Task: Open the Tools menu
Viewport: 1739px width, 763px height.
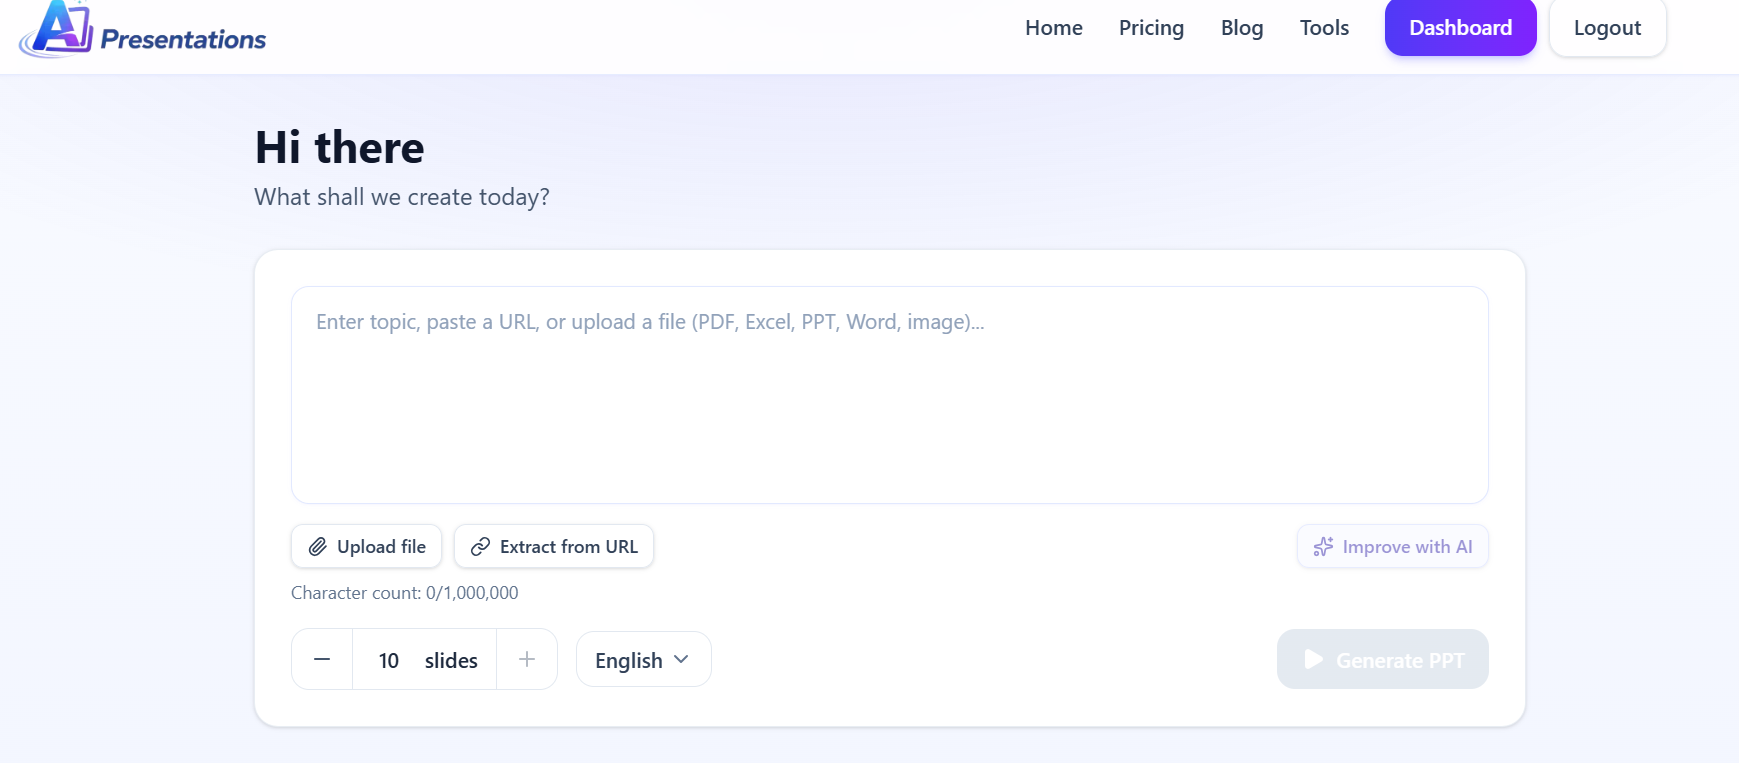Action: coord(1324,28)
